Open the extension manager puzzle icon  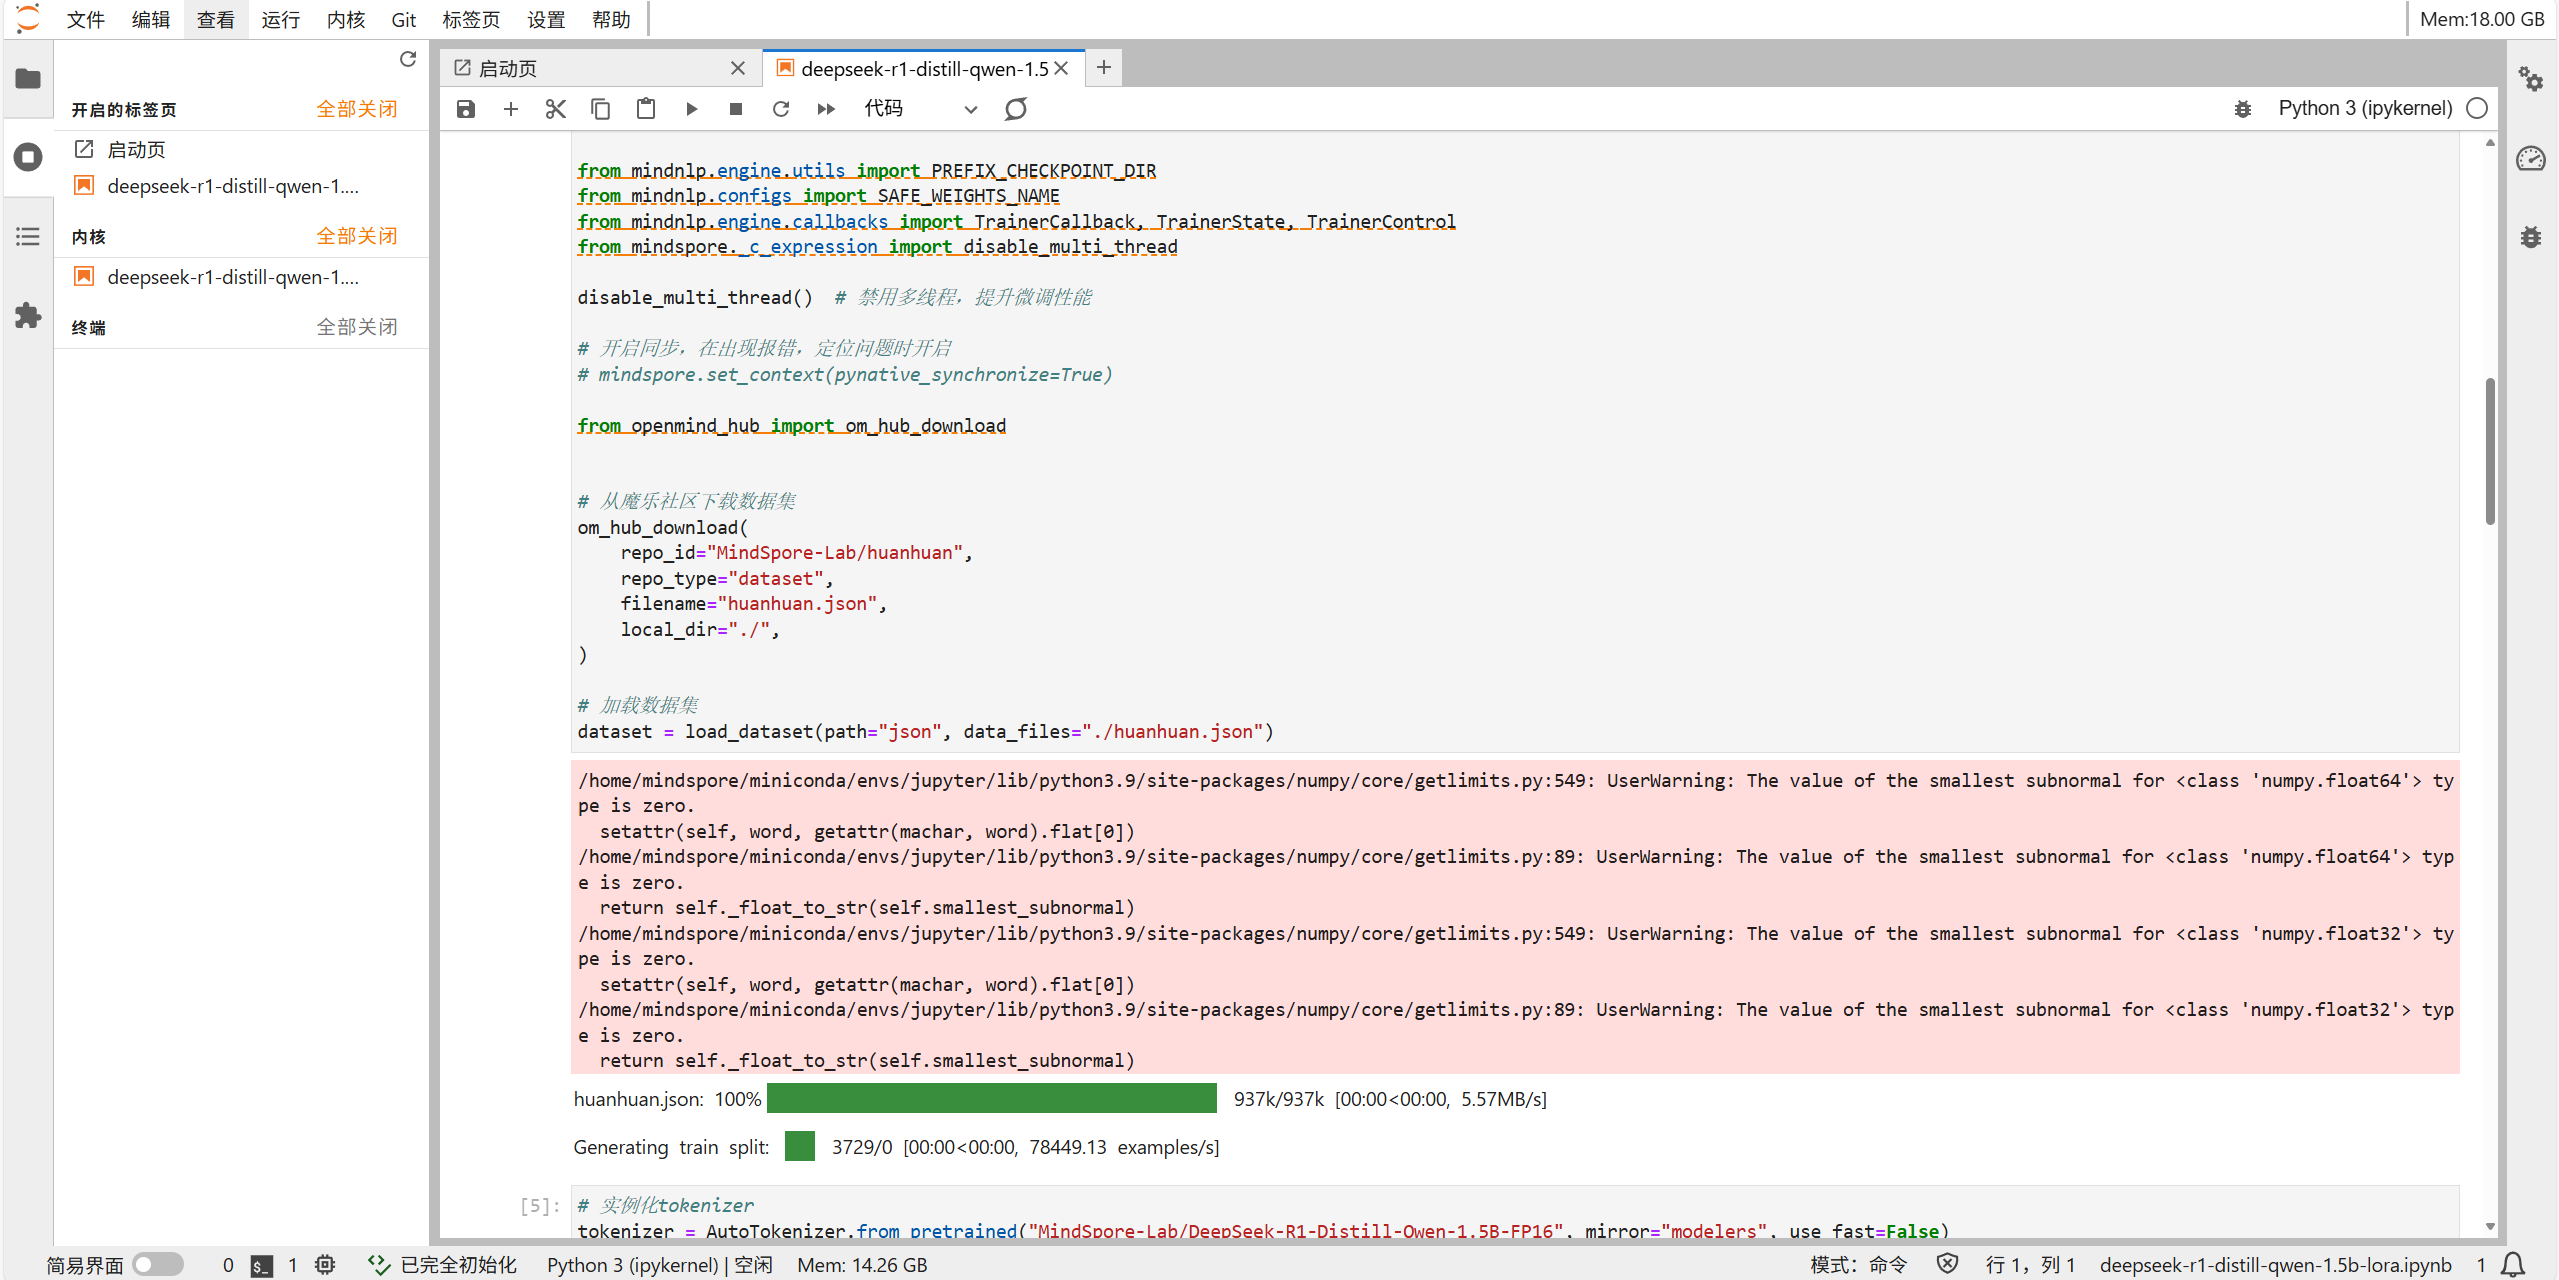click(x=28, y=316)
